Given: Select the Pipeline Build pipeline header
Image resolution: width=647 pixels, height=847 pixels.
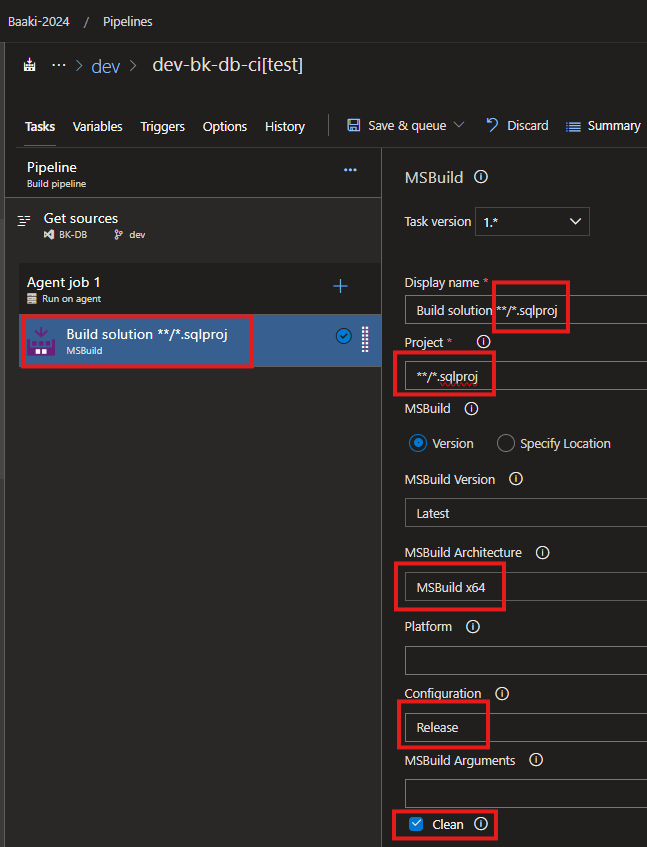Looking at the screenshot, I should (193, 173).
